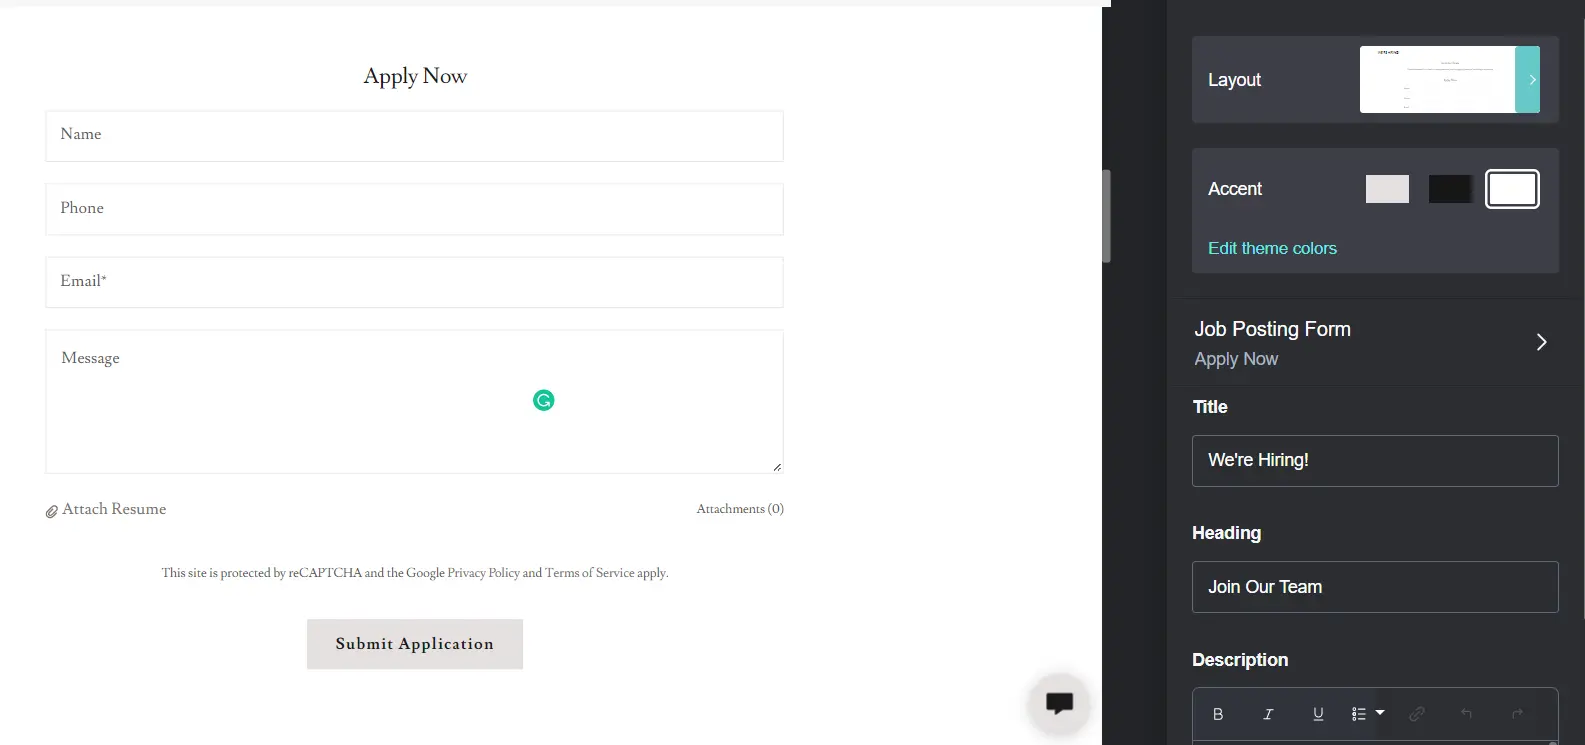Expand the Job Posting Form section

click(1541, 342)
